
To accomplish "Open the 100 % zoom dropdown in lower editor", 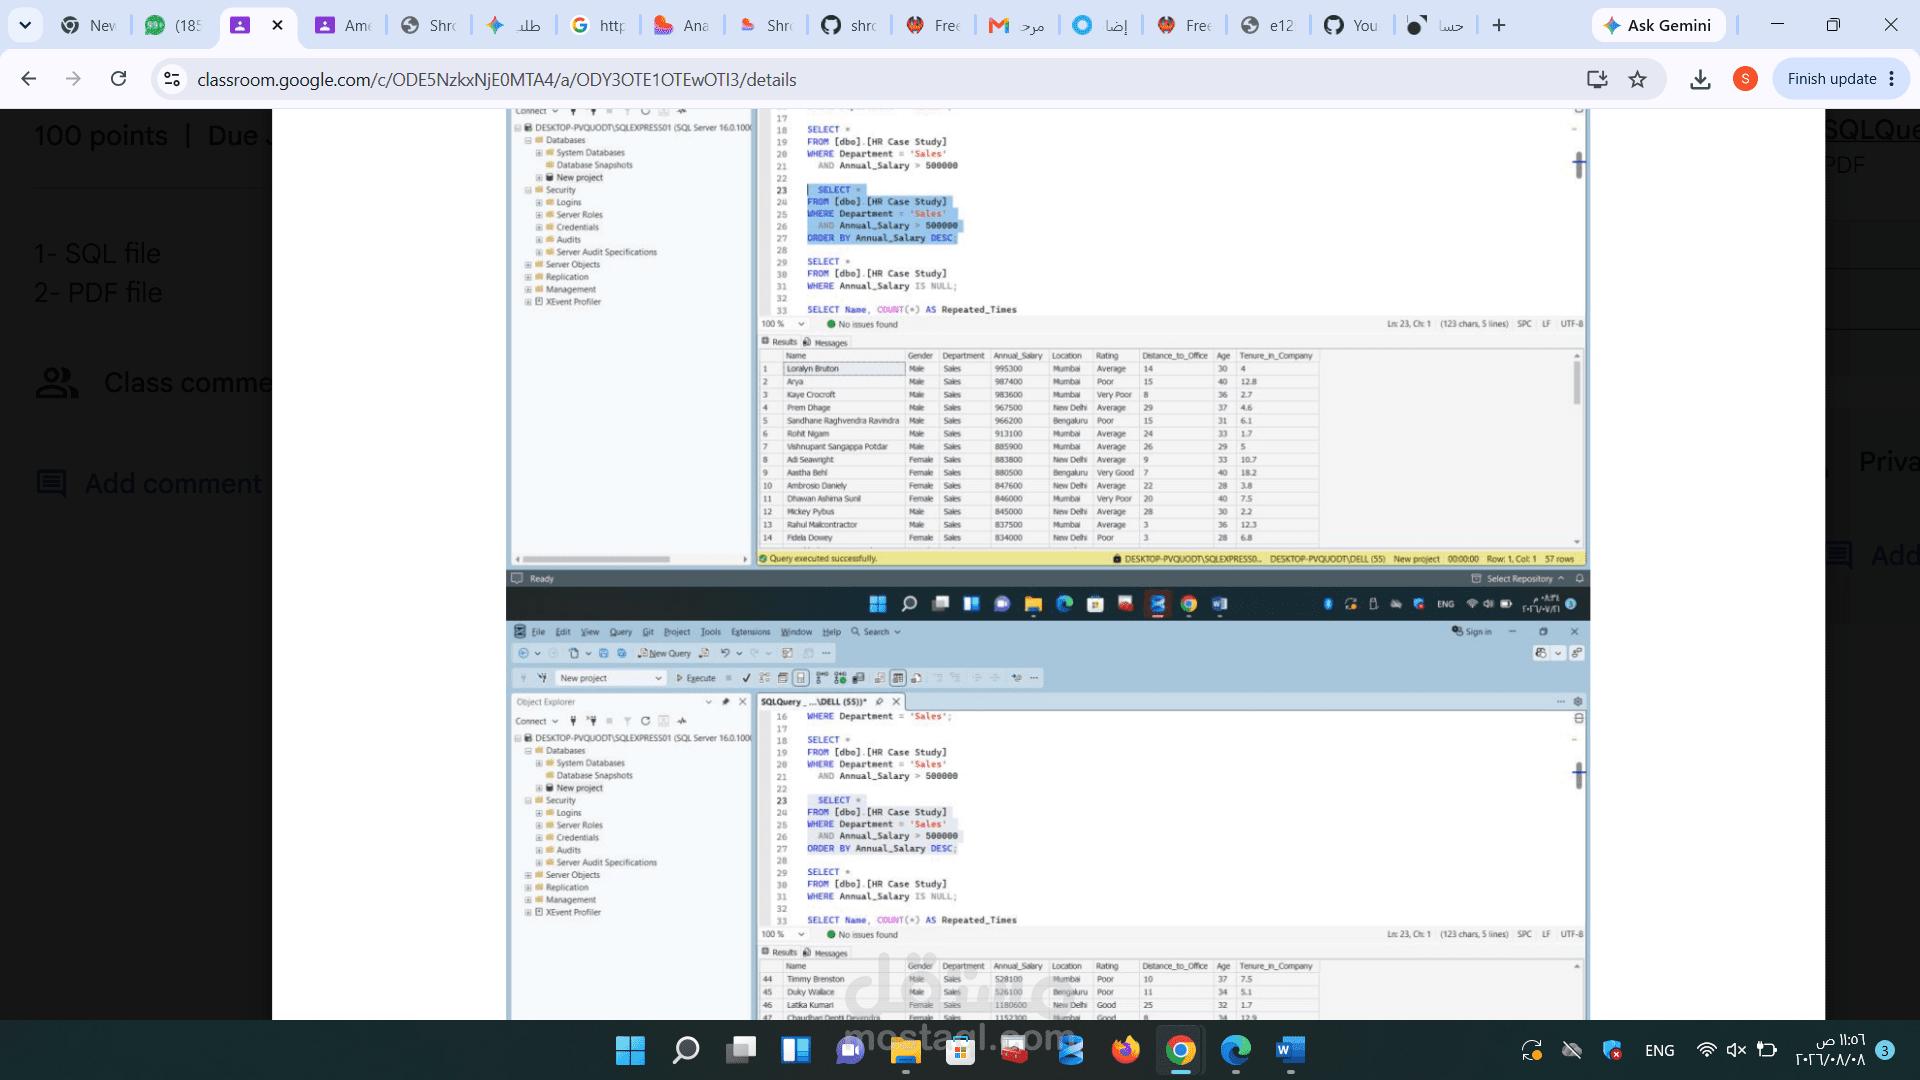I will point(783,935).
